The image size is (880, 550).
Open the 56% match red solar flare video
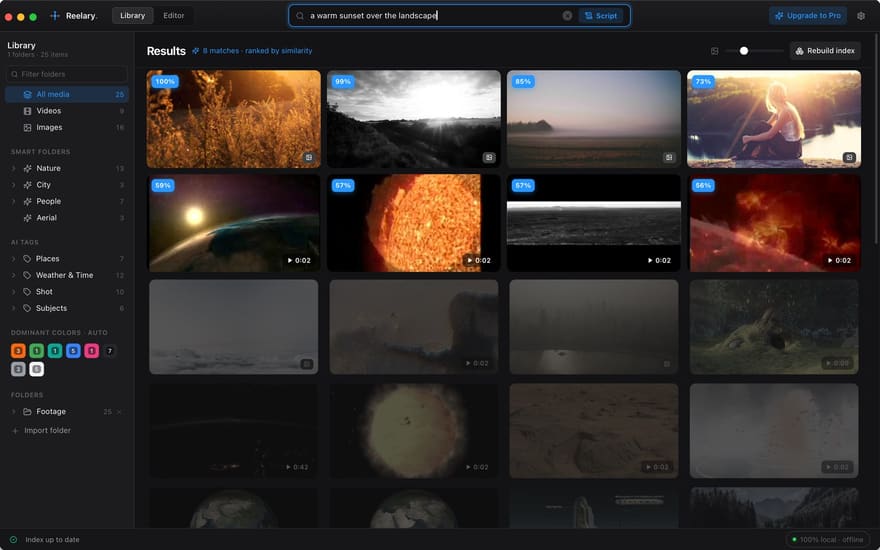774,223
